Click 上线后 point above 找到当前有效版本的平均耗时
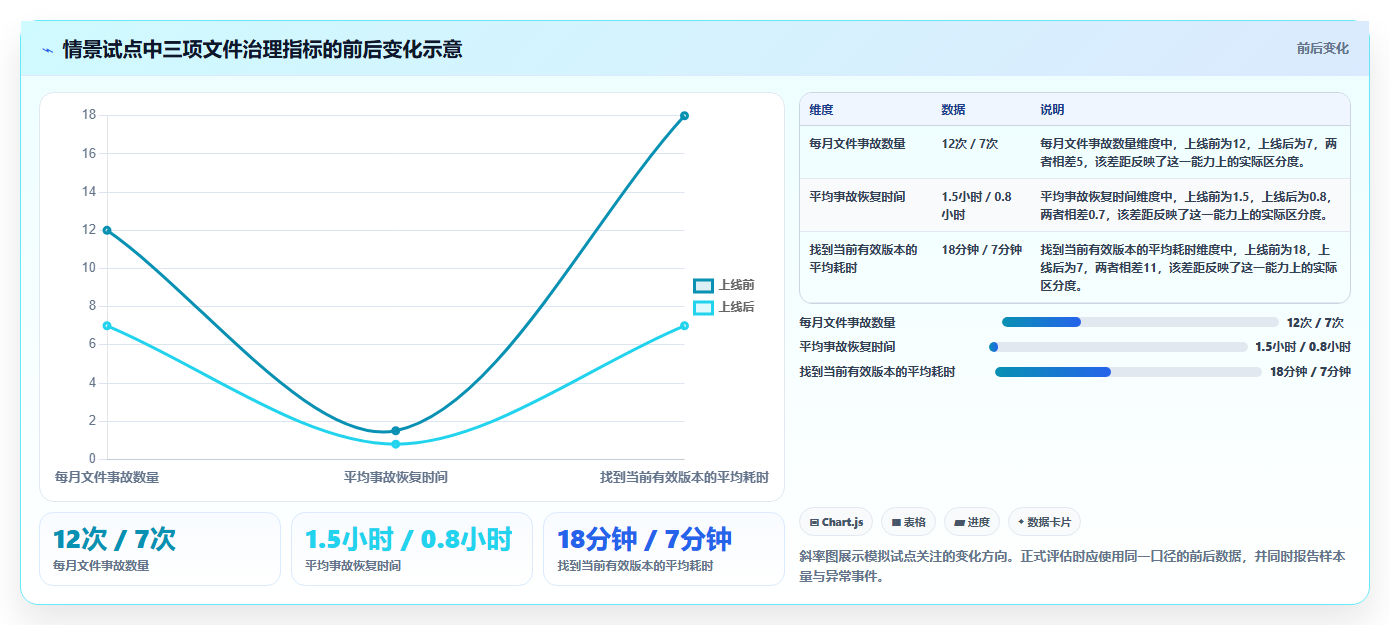 (685, 326)
